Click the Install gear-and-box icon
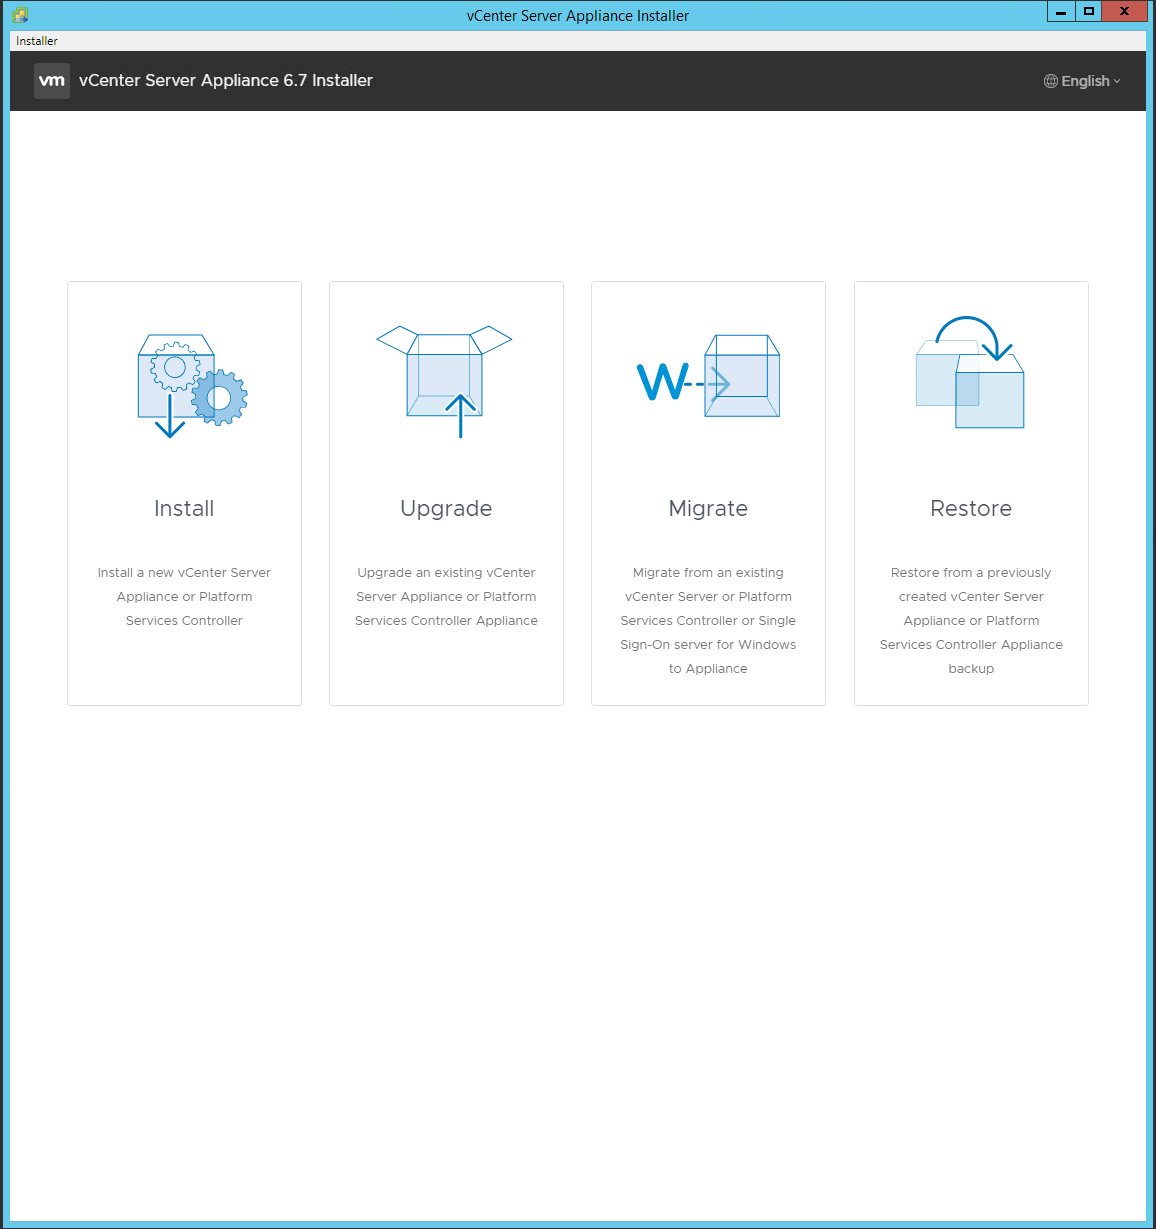The width and height of the screenshot is (1156, 1229). point(190,385)
